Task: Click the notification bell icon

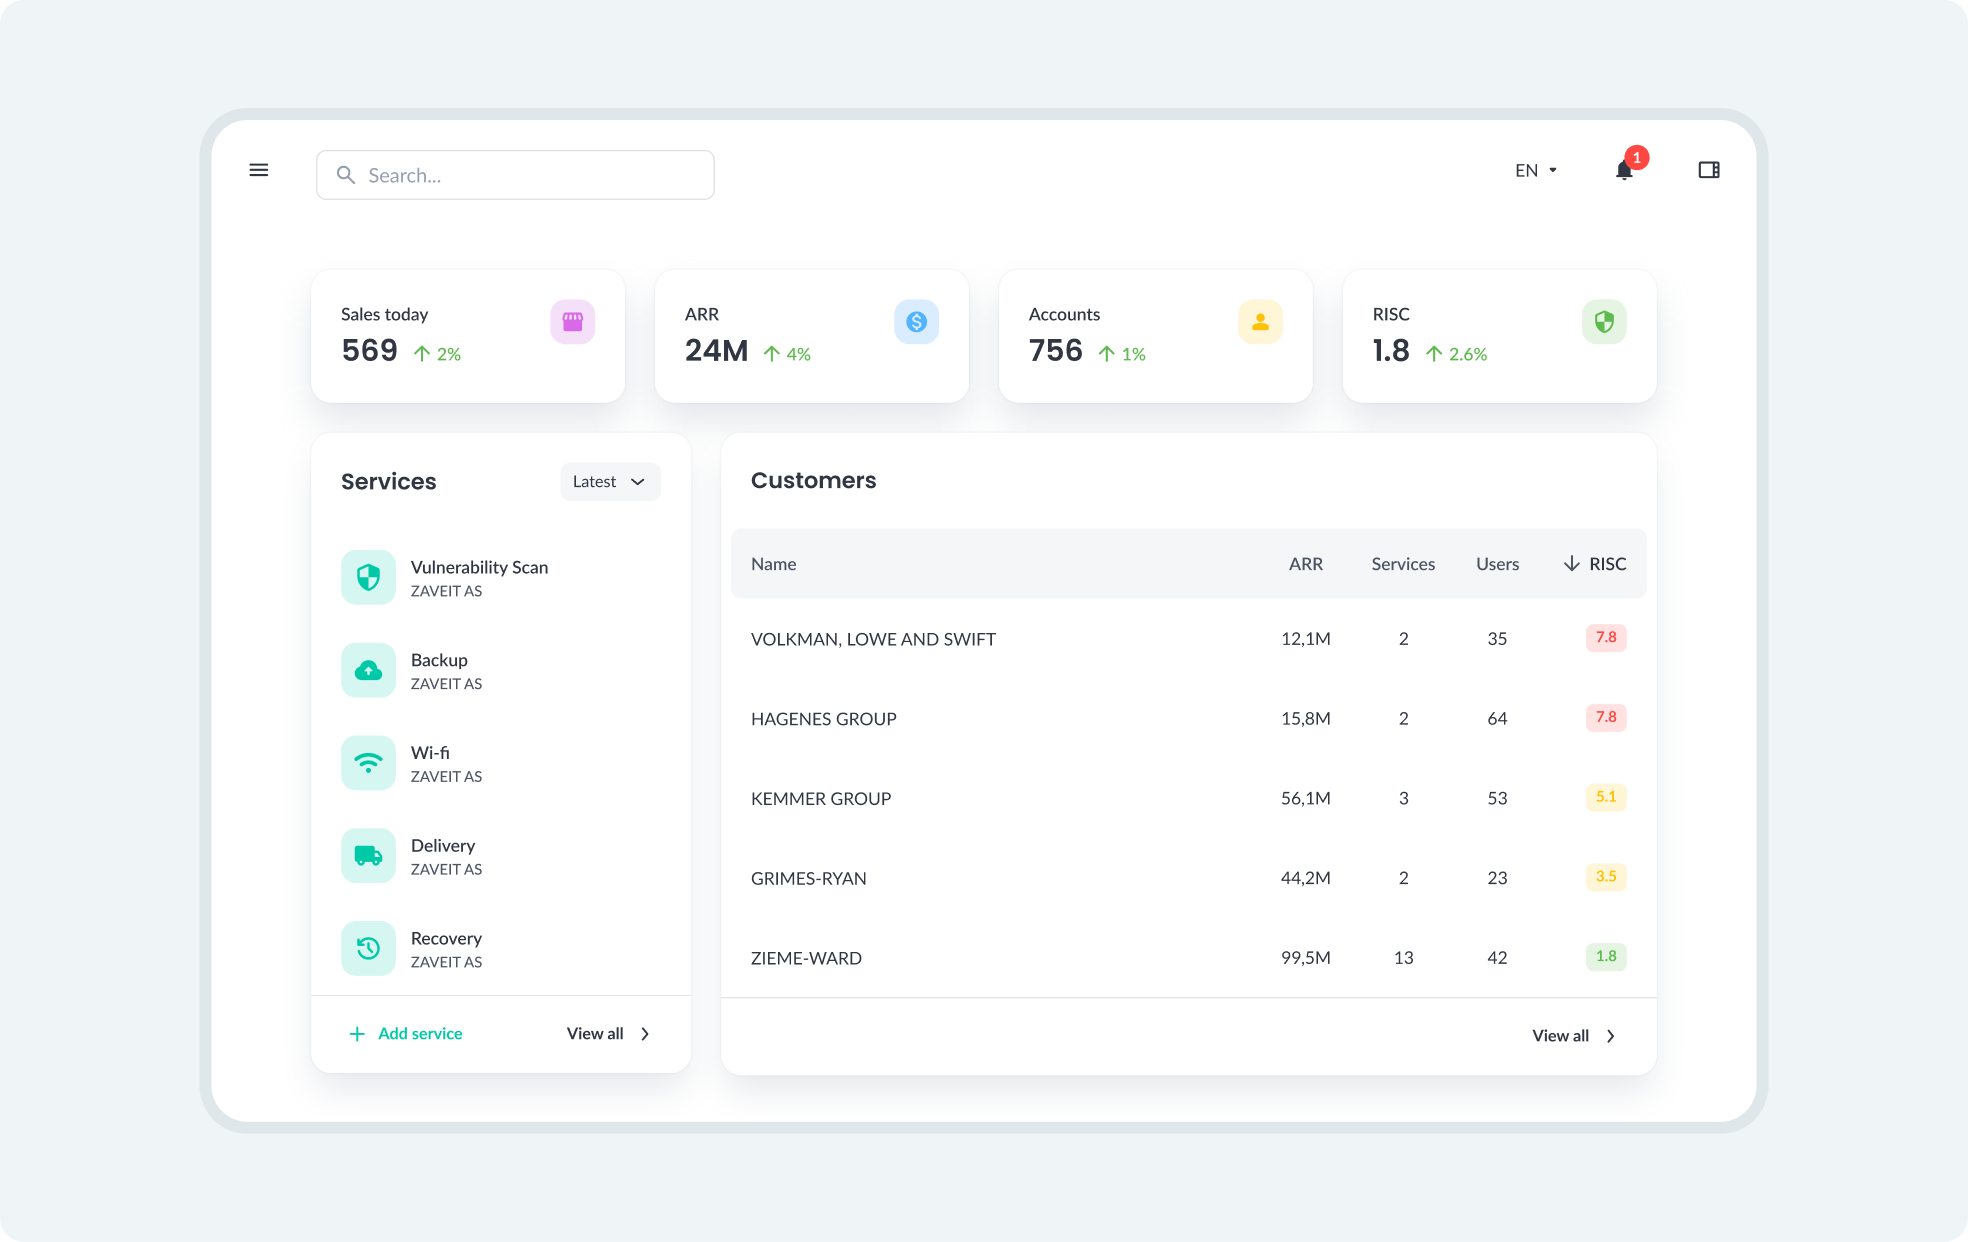Action: [1624, 171]
